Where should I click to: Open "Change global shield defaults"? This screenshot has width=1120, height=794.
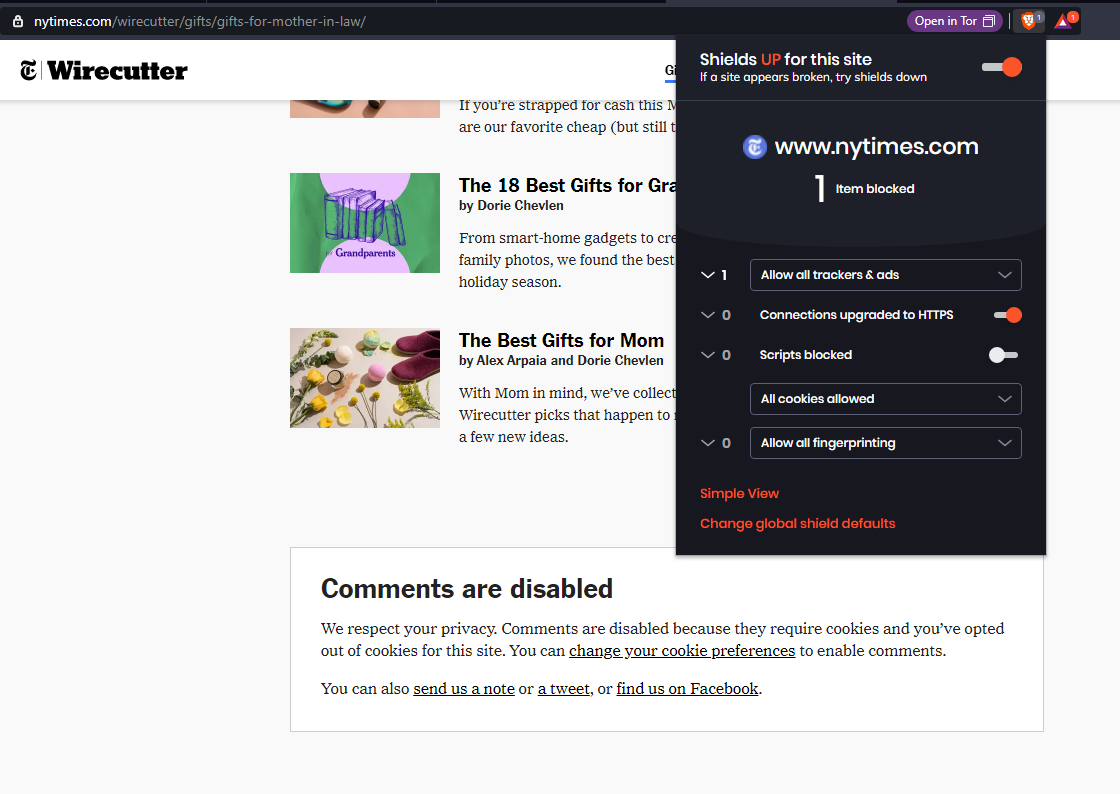click(x=797, y=523)
